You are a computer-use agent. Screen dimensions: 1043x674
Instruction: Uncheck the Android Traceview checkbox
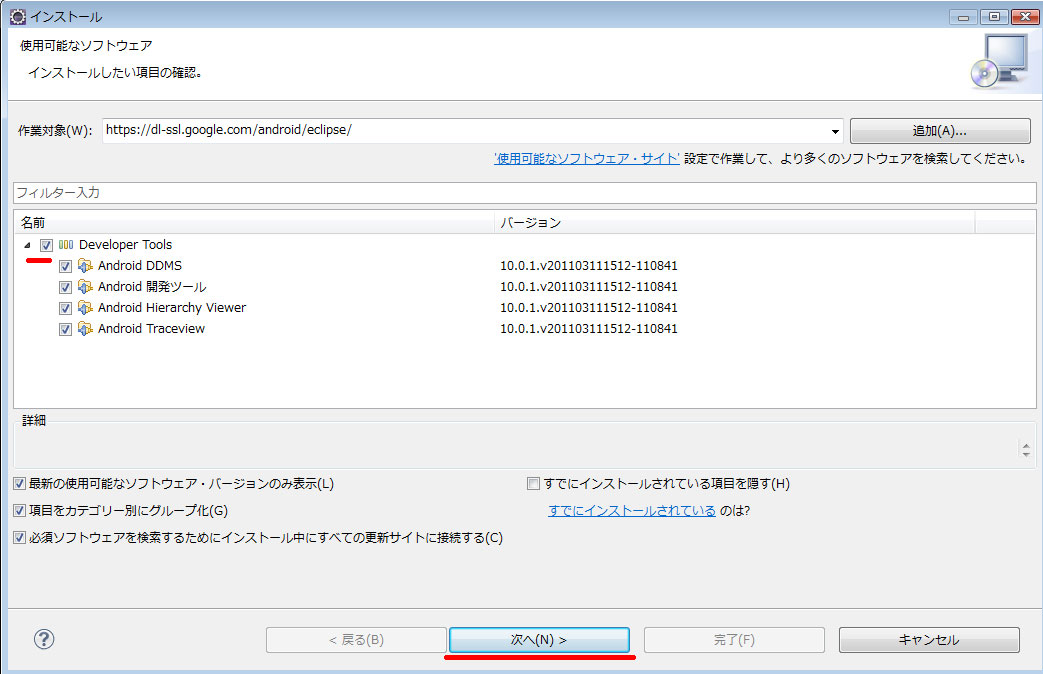pyautogui.click(x=65, y=329)
